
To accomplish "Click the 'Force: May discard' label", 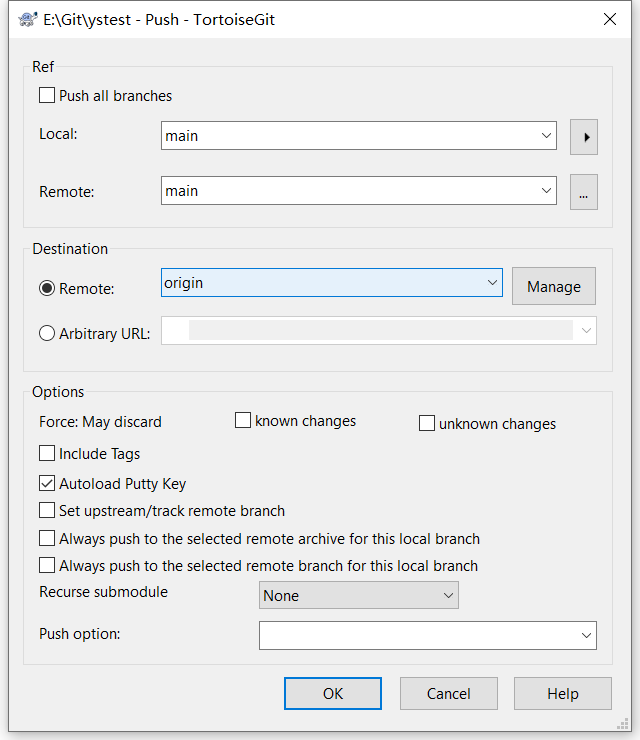I will pyautogui.click(x=101, y=421).
